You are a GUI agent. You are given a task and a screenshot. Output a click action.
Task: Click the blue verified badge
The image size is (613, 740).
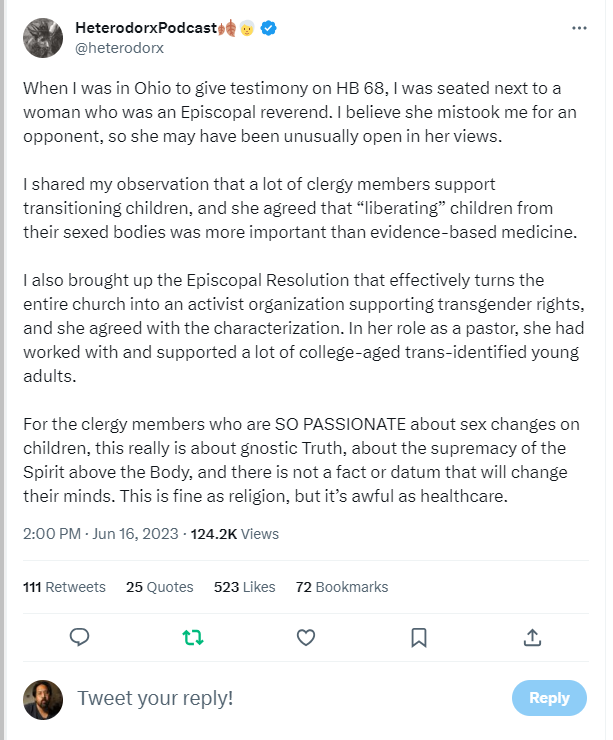[x=268, y=28]
